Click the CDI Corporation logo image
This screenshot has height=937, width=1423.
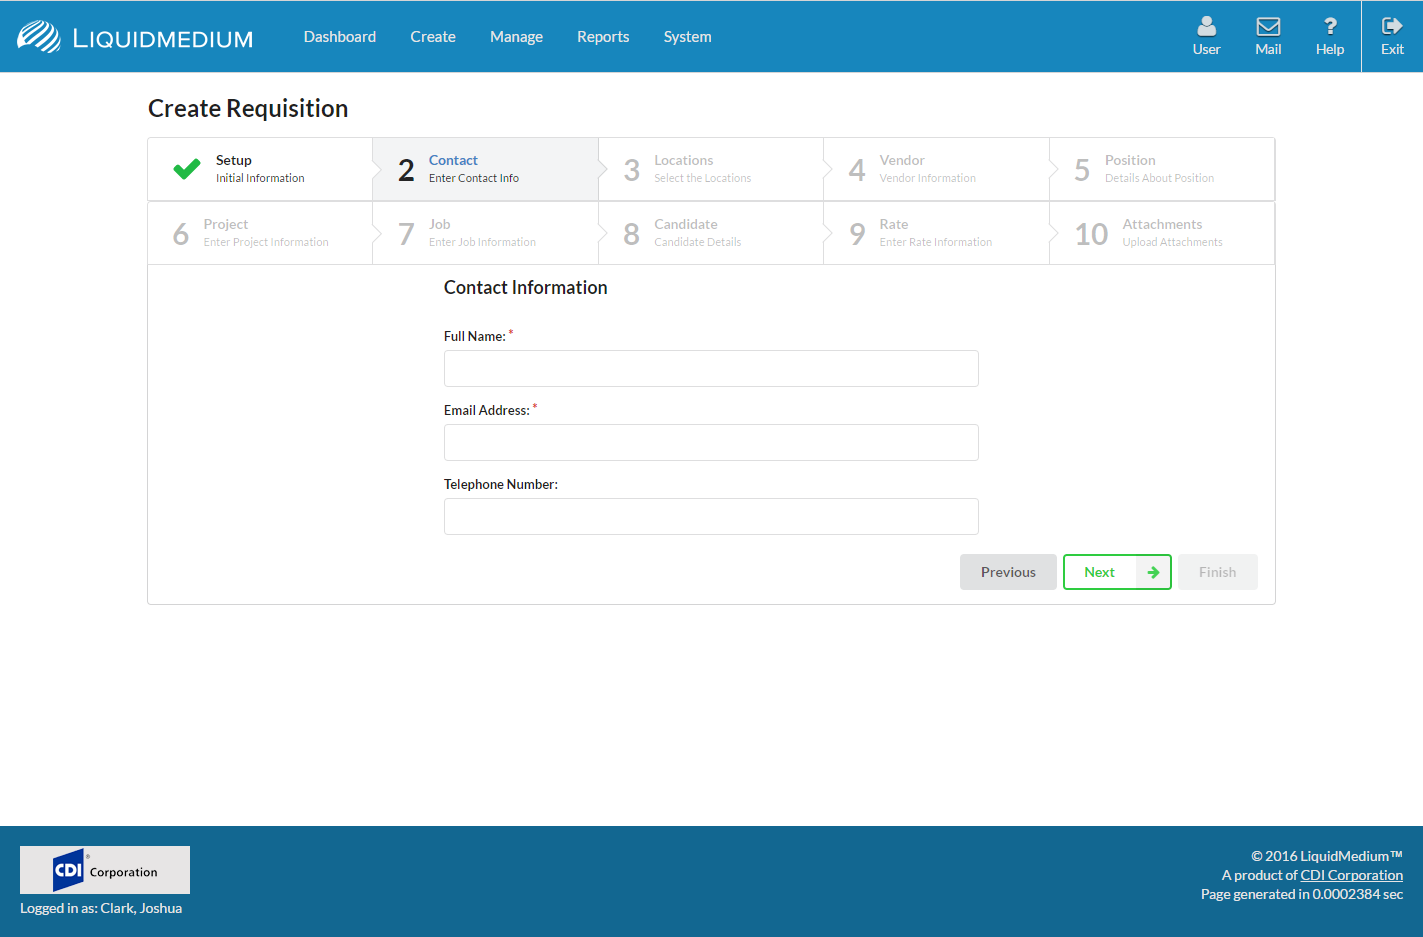[105, 870]
